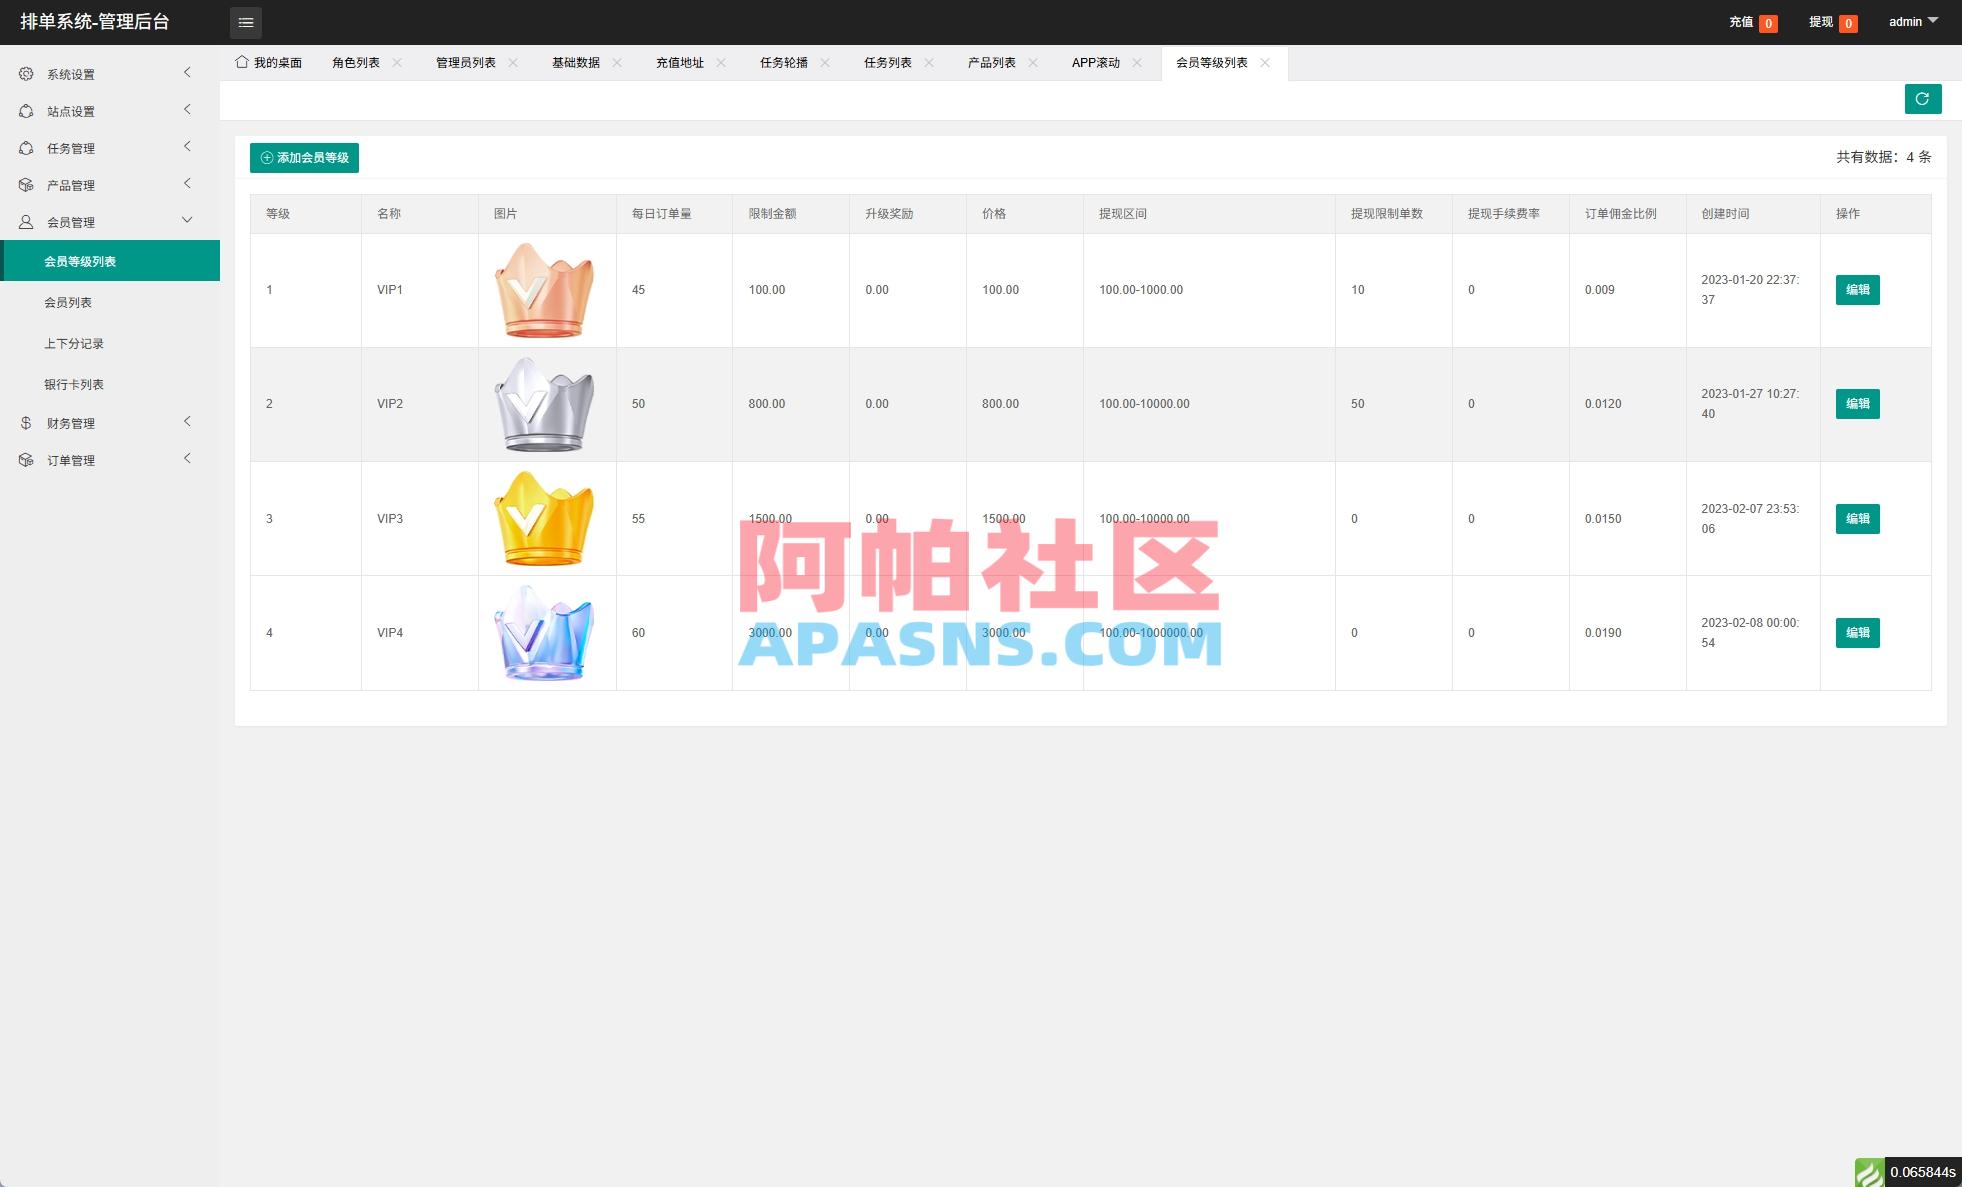
Task: Click the 财务管理 dollar icon
Action: 26,422
